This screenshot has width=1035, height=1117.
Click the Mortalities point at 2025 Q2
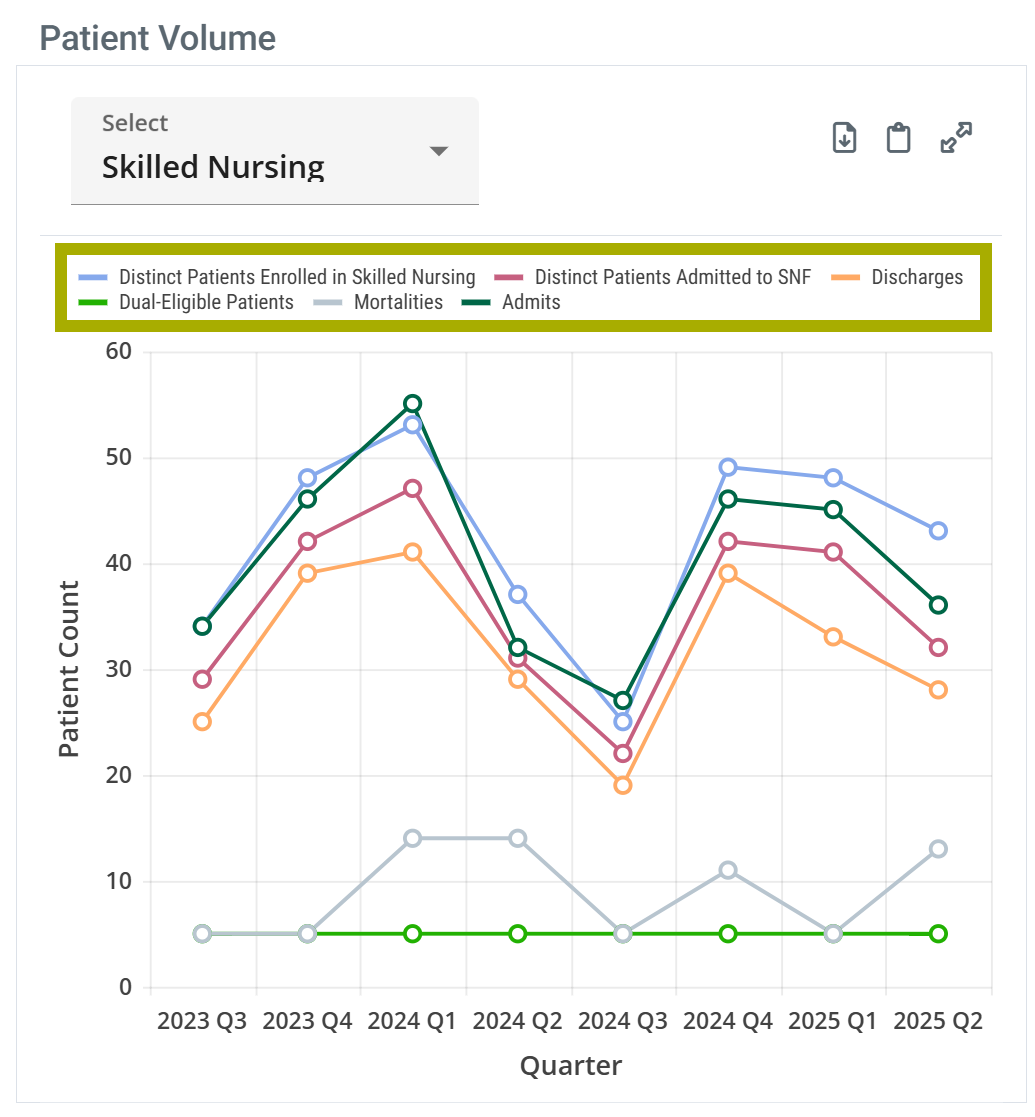[938, 849]
